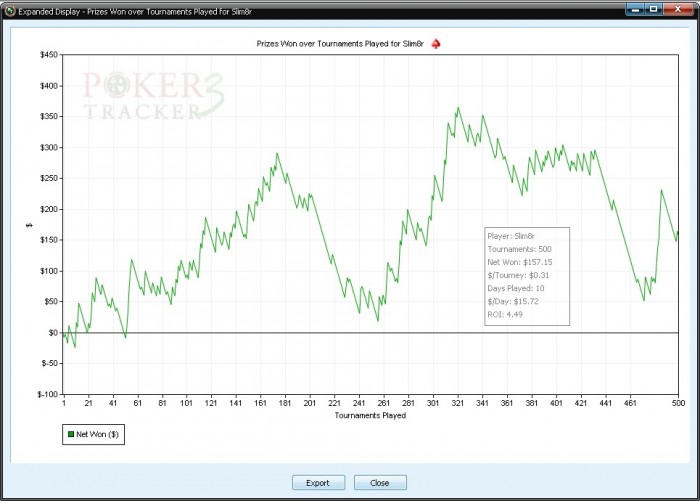Click the Net Won ($) legend label
The width and height of the screenshot is (700, 501).
97,434
